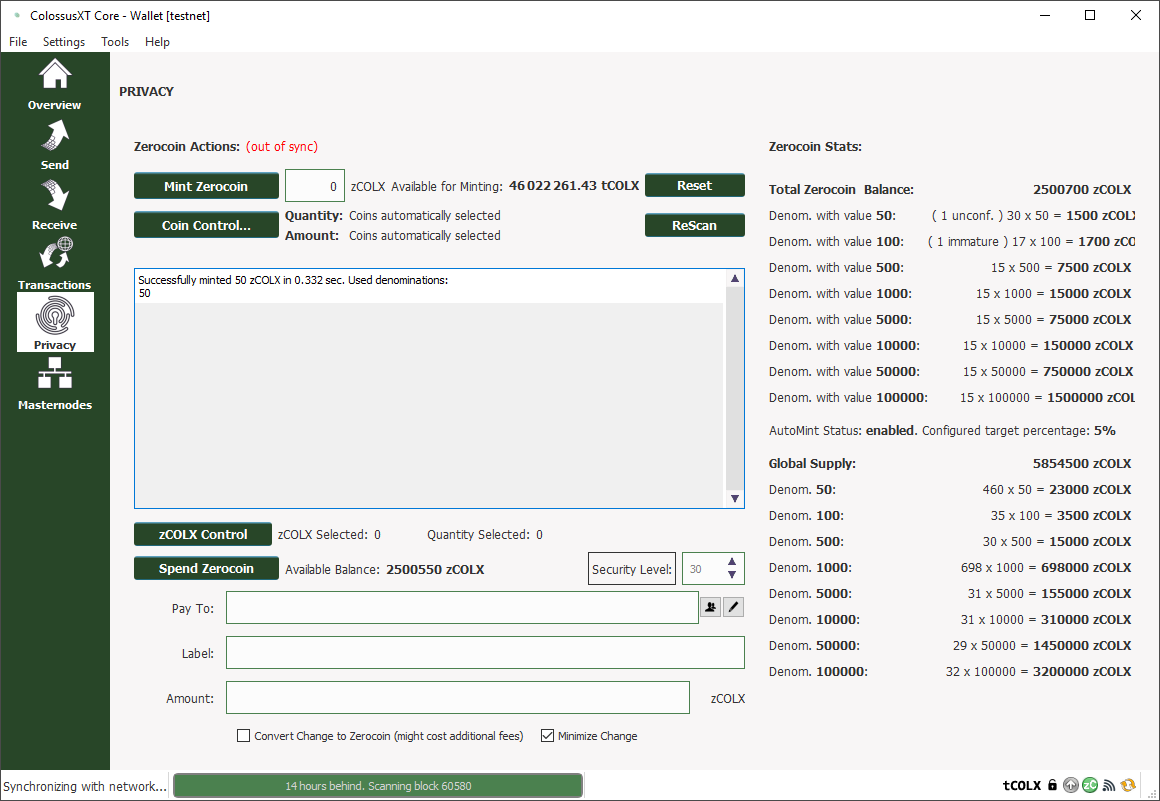The height and width of the screenshot is (801, 1160).
Task: Click the Security Level value field
Action: tap(703, 569)
